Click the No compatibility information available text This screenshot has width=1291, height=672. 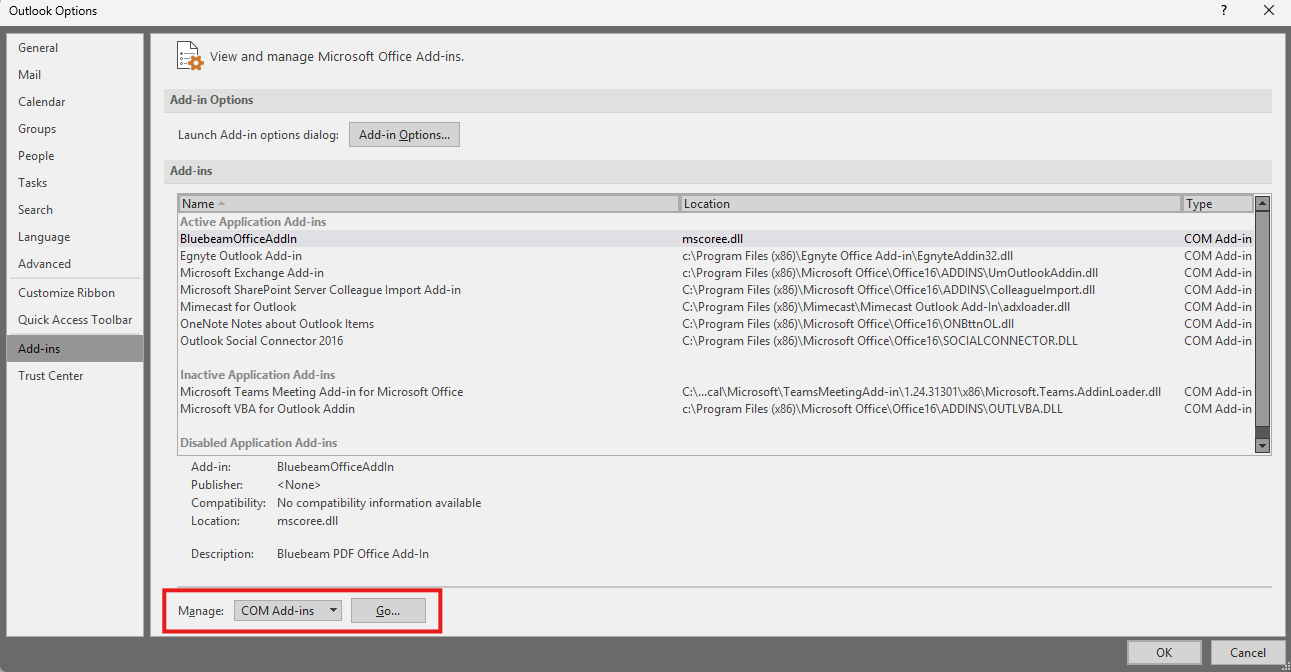click(379, 503)
